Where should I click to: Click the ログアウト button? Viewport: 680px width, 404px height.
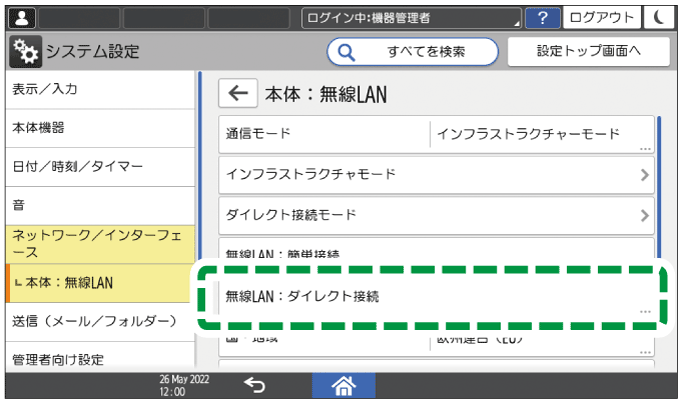point(602,18)
